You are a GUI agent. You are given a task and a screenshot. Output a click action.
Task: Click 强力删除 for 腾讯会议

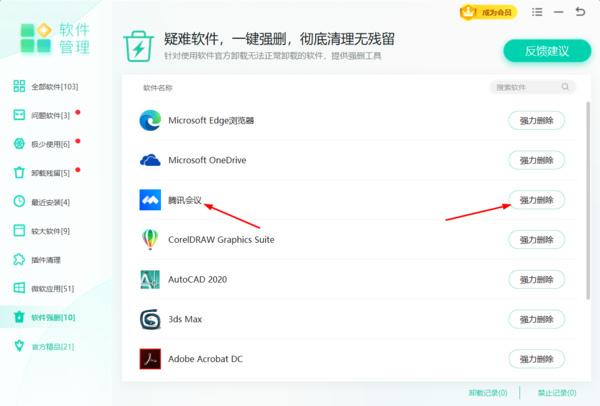pyautogui.click(x=536, y=200)
